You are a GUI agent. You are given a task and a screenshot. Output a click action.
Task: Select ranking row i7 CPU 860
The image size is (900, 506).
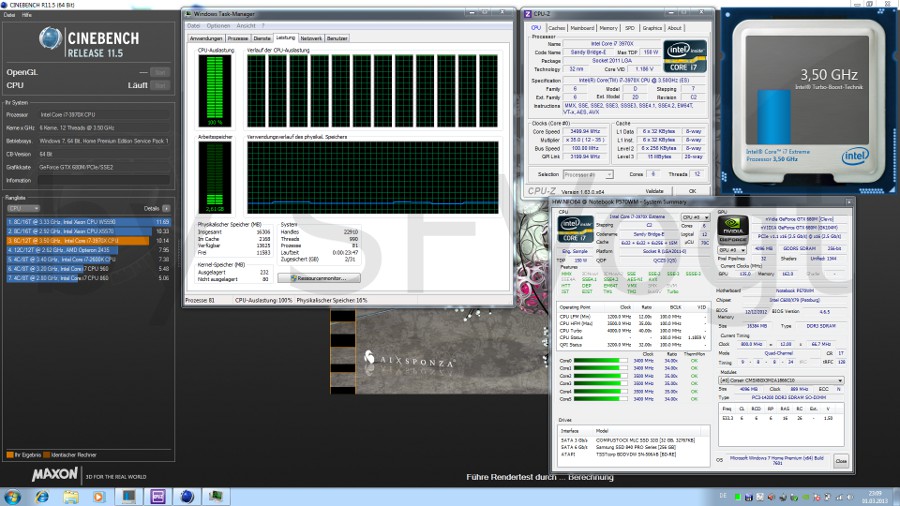pos(88,278)
